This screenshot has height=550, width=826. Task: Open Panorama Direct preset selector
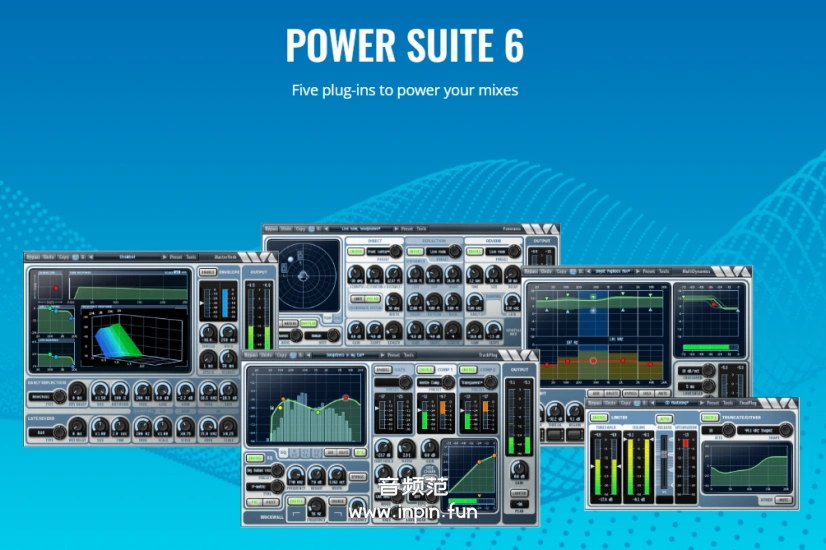coord(384,252)
